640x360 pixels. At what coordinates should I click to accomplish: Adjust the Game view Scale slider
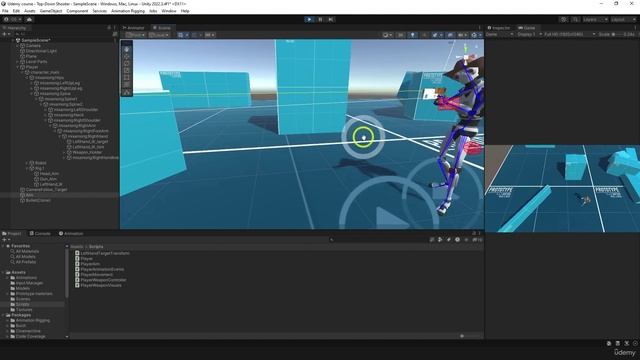point(617,35)
